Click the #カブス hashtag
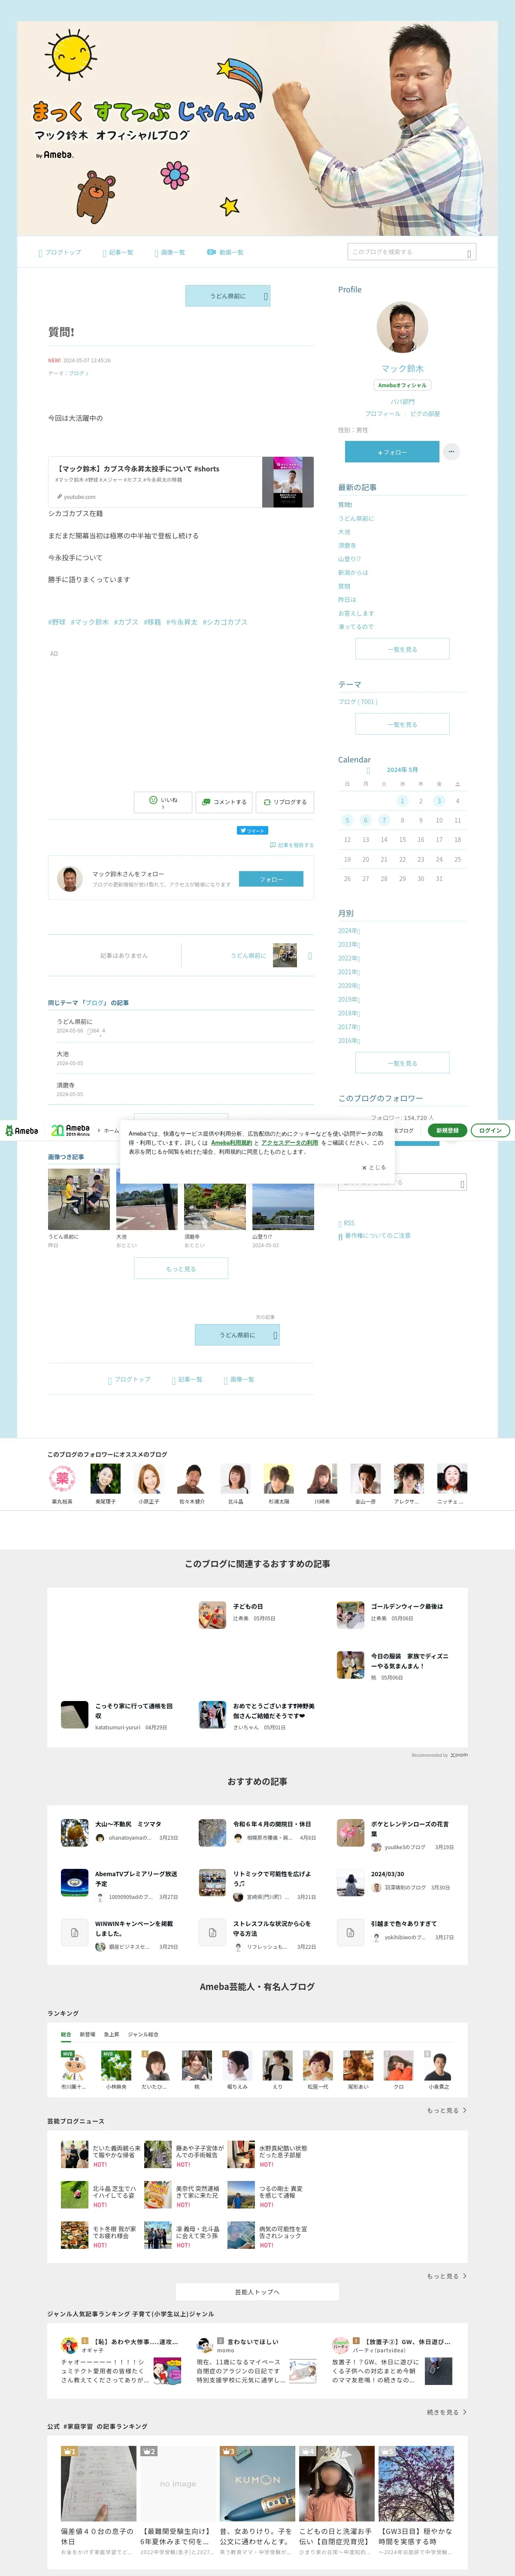Viewport: 515px width, 2576px height. point(126,622)
